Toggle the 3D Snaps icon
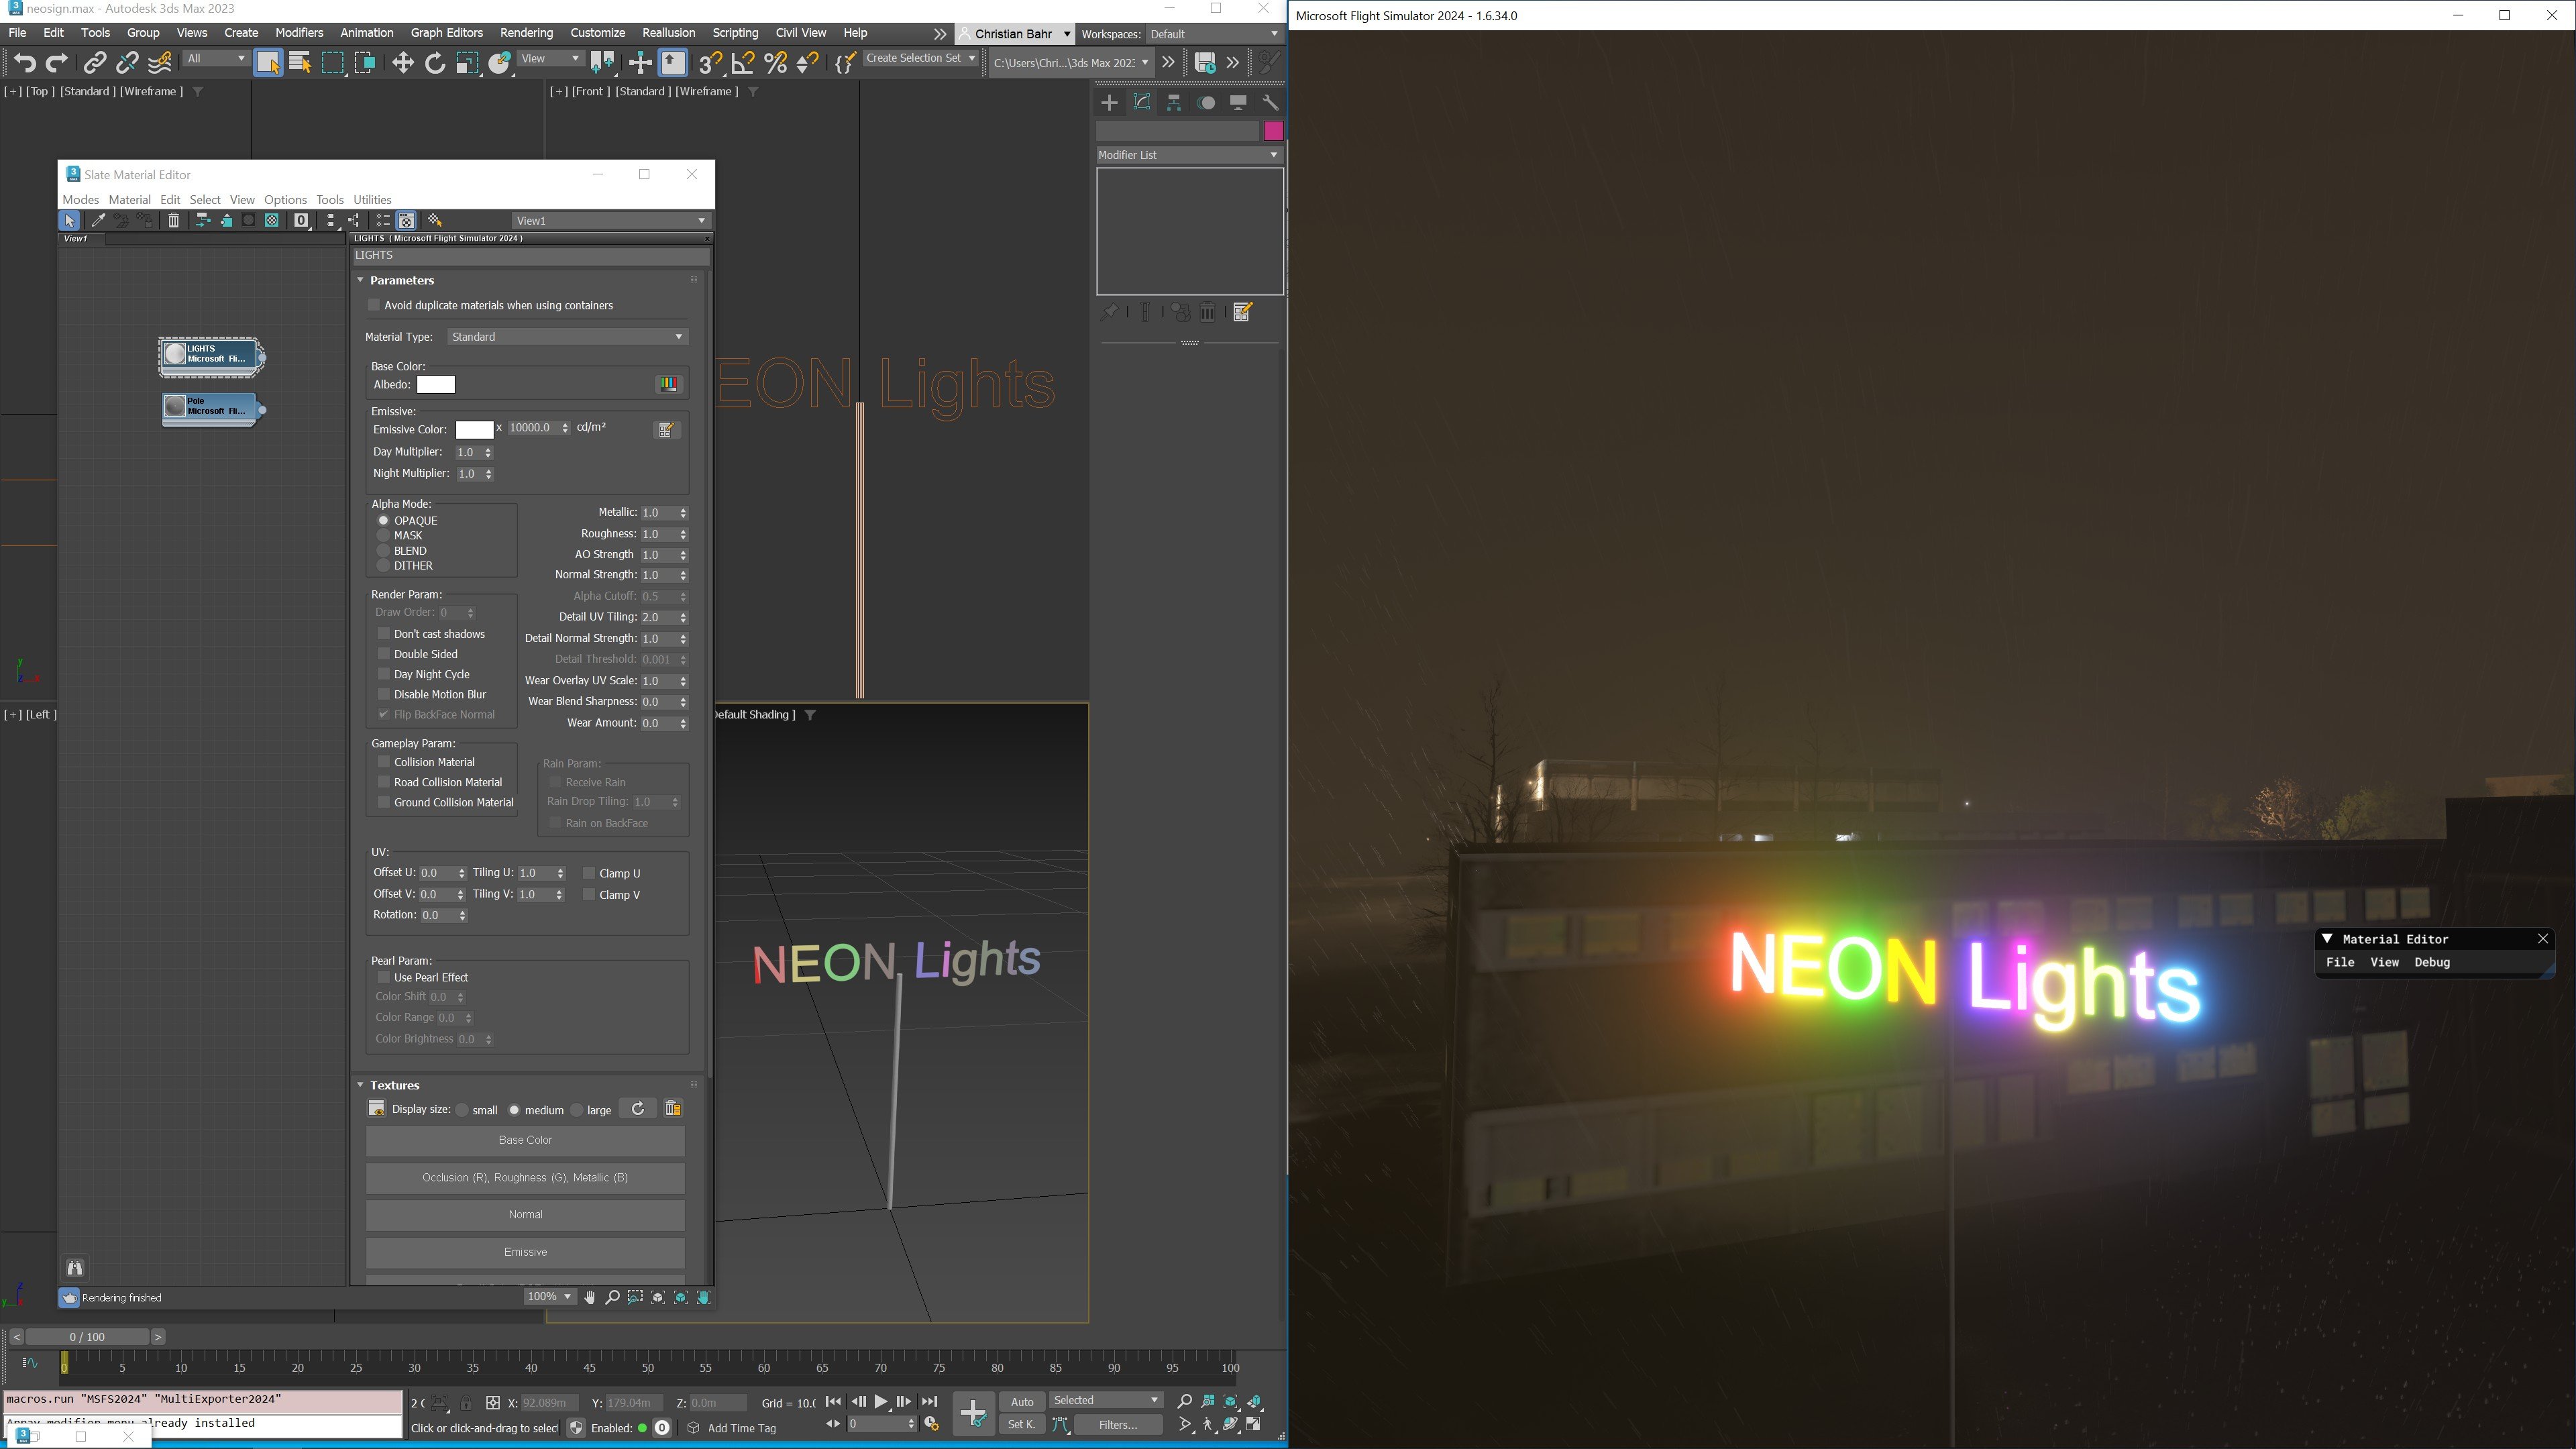 pos(709,63)
